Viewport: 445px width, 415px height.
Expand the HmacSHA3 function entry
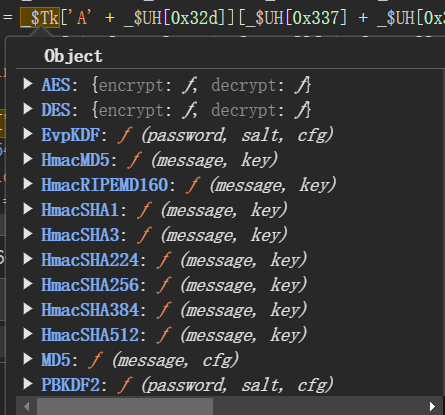[x=28, y=234]
